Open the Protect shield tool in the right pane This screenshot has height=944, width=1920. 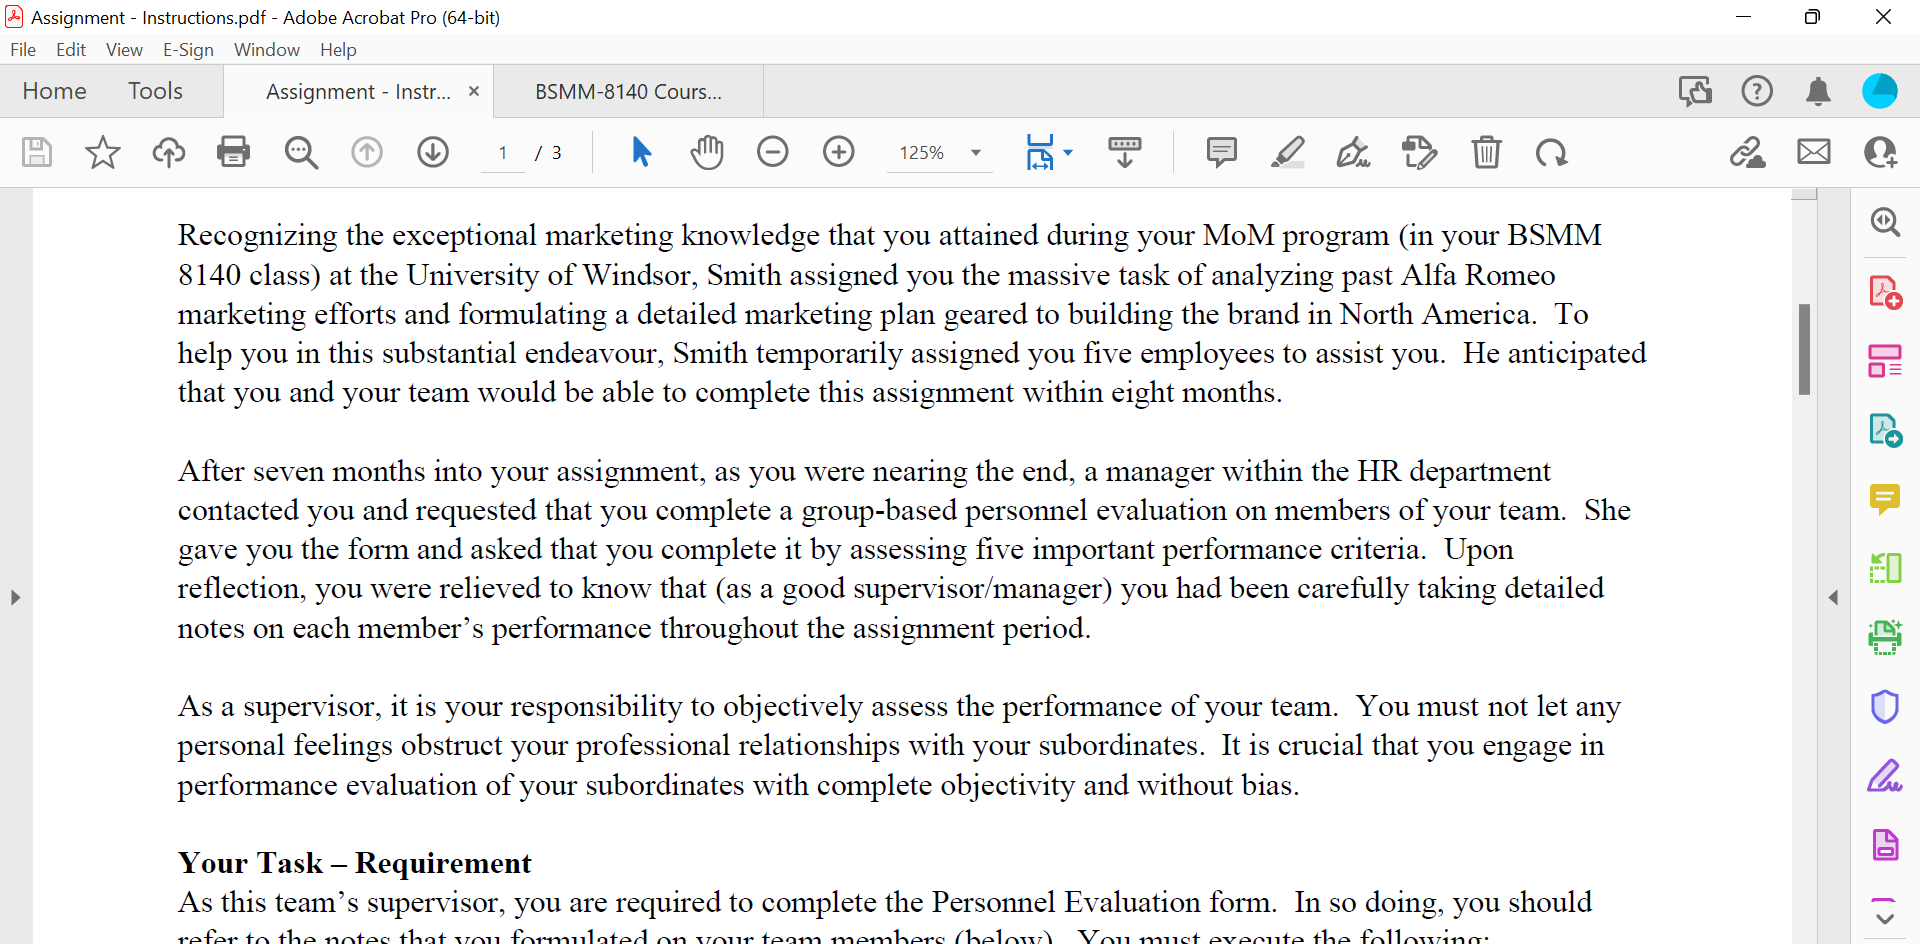click(1885, 707)
